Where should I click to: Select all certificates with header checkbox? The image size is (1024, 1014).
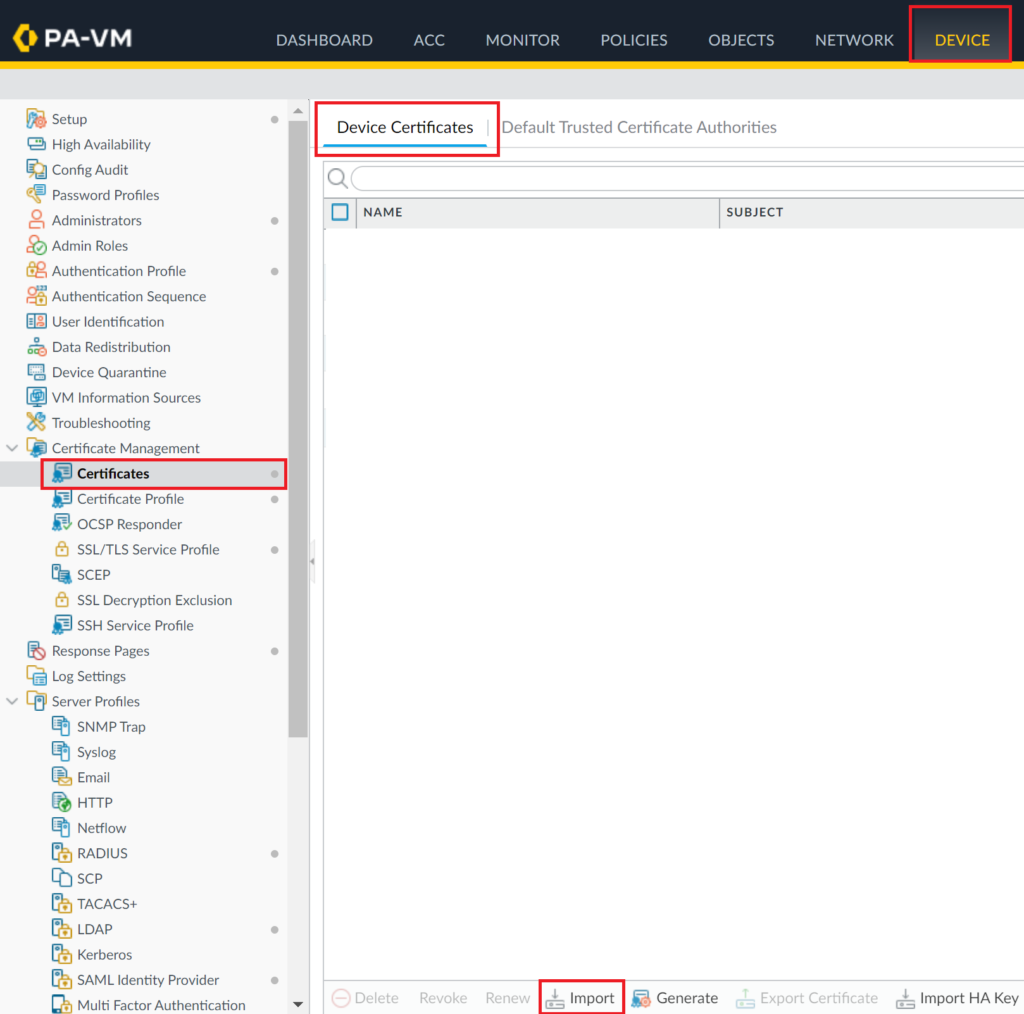point(340,212)
